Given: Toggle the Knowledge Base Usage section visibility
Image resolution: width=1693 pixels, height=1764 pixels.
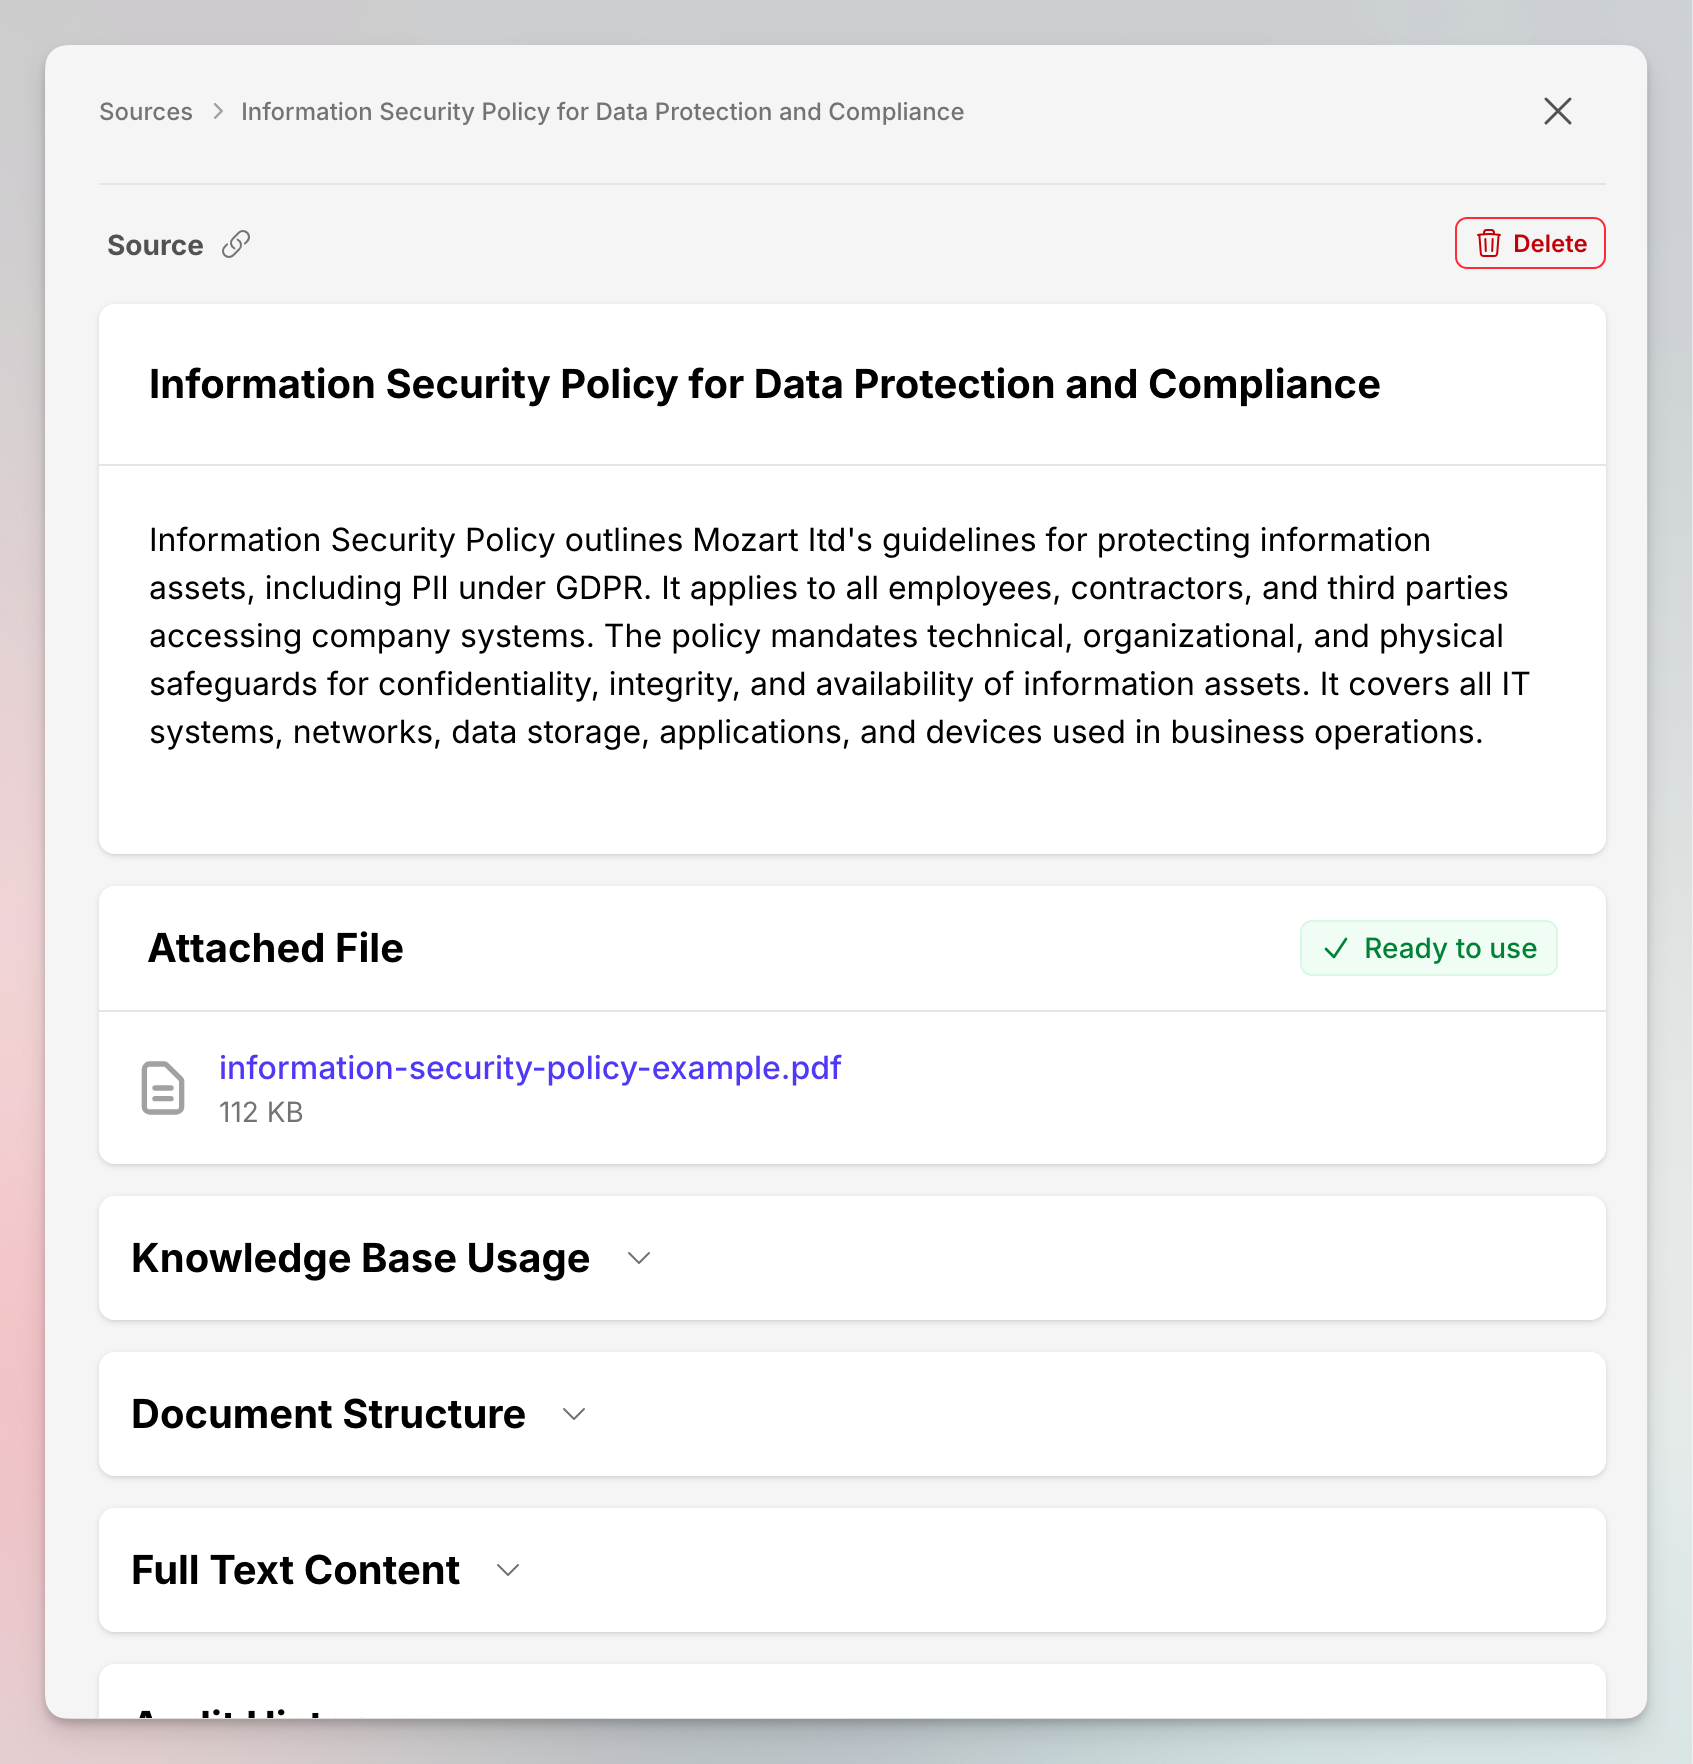Looking at the screenshot, I should [x=639, y=1258].
